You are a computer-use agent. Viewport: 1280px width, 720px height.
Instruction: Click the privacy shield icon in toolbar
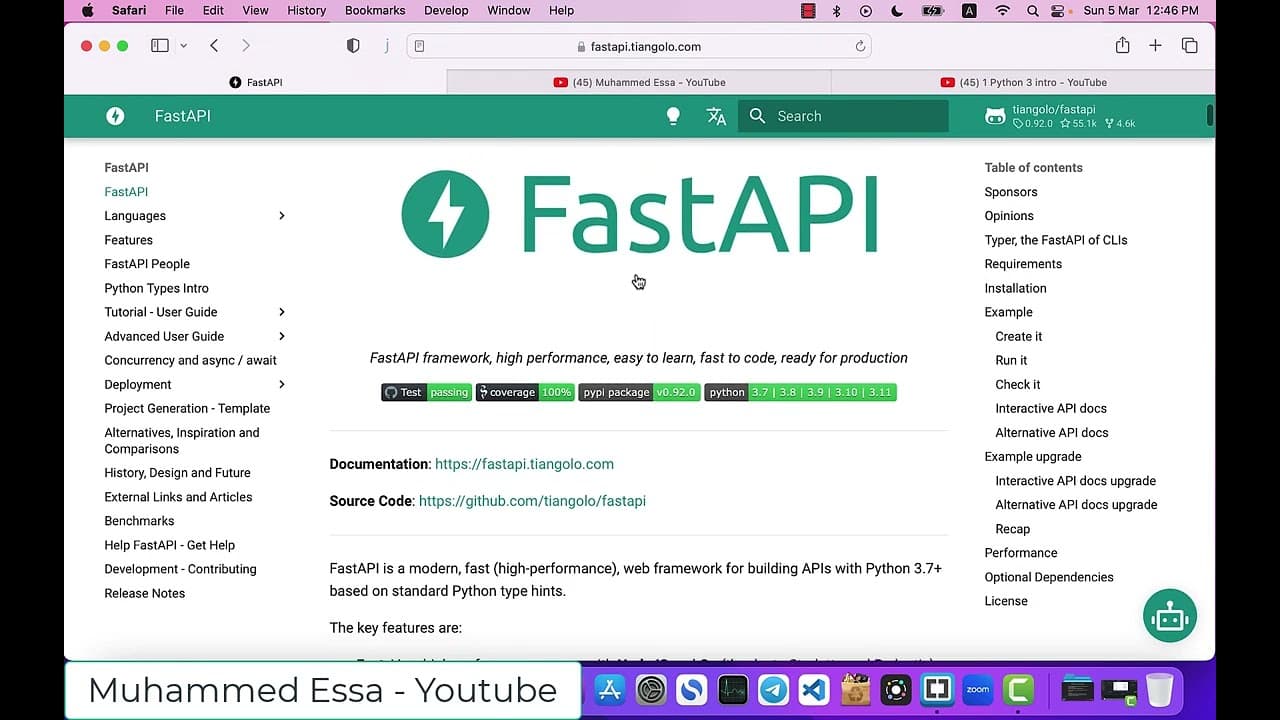(x=353, y=46)
